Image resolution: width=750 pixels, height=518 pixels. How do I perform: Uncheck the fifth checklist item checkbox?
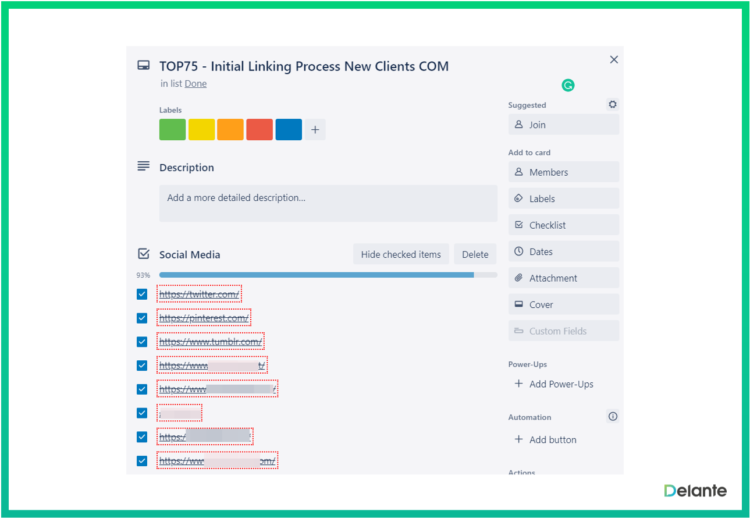click(x=142, y=389)
